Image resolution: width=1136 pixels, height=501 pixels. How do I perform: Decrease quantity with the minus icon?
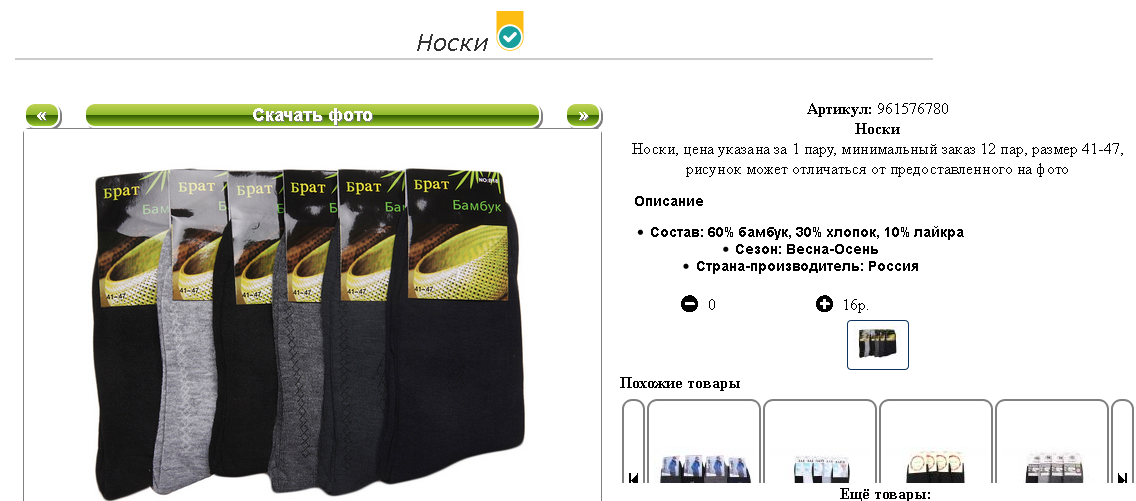click(690, 304)
